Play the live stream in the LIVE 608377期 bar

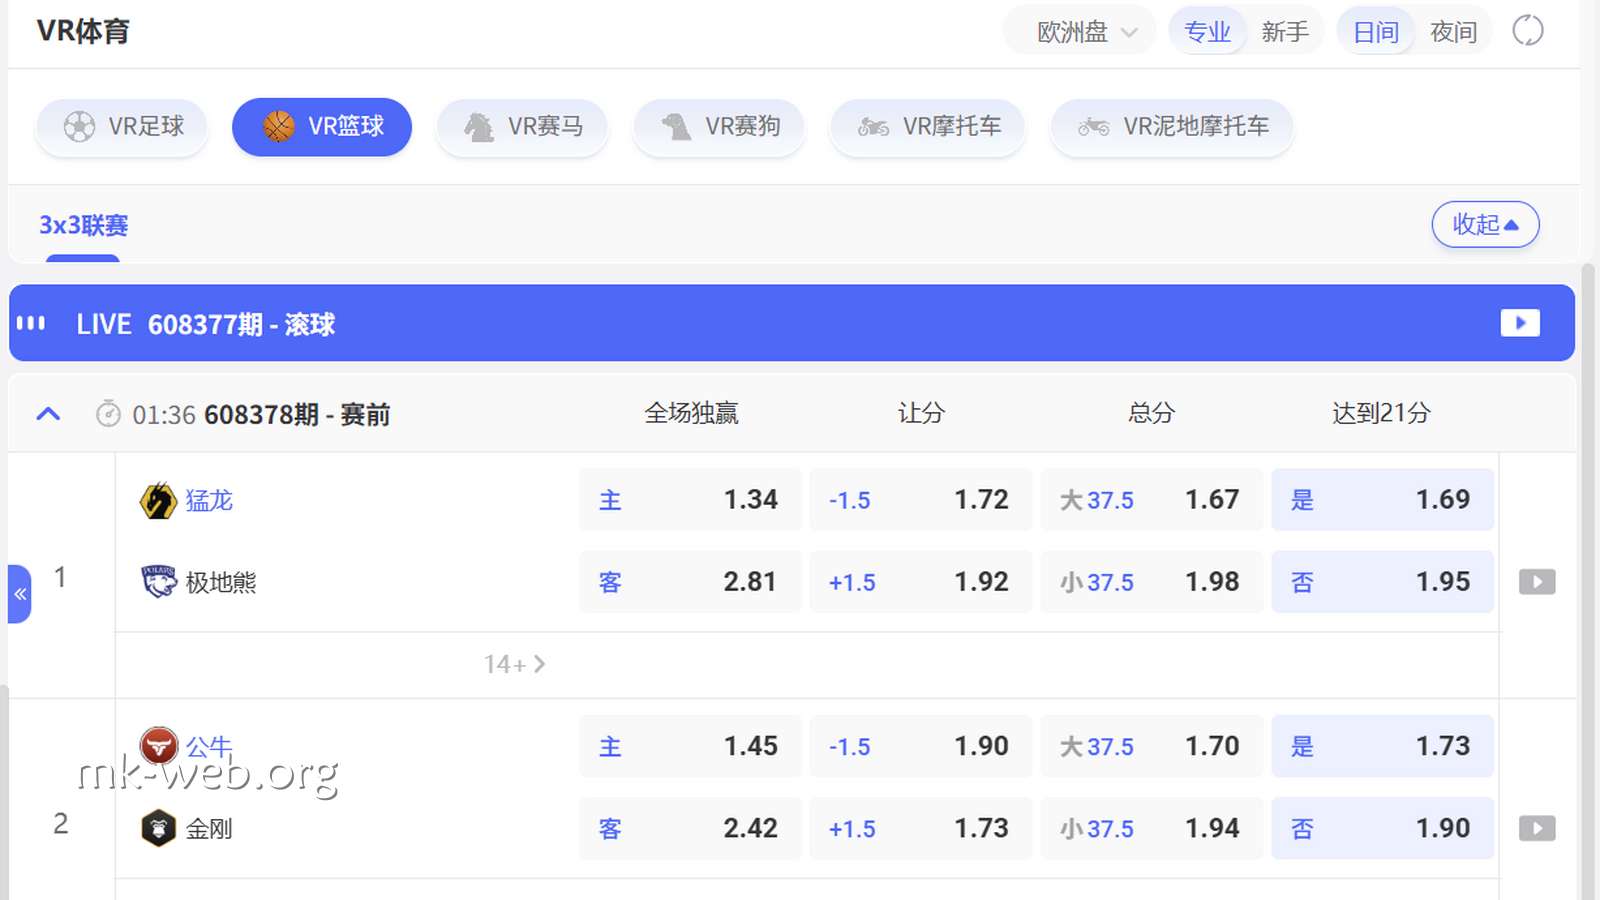coord(1520,323)
